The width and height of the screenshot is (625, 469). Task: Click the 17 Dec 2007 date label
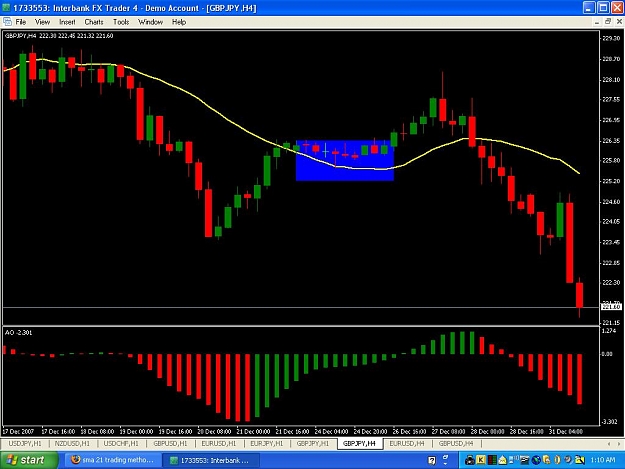coord(18,431)
